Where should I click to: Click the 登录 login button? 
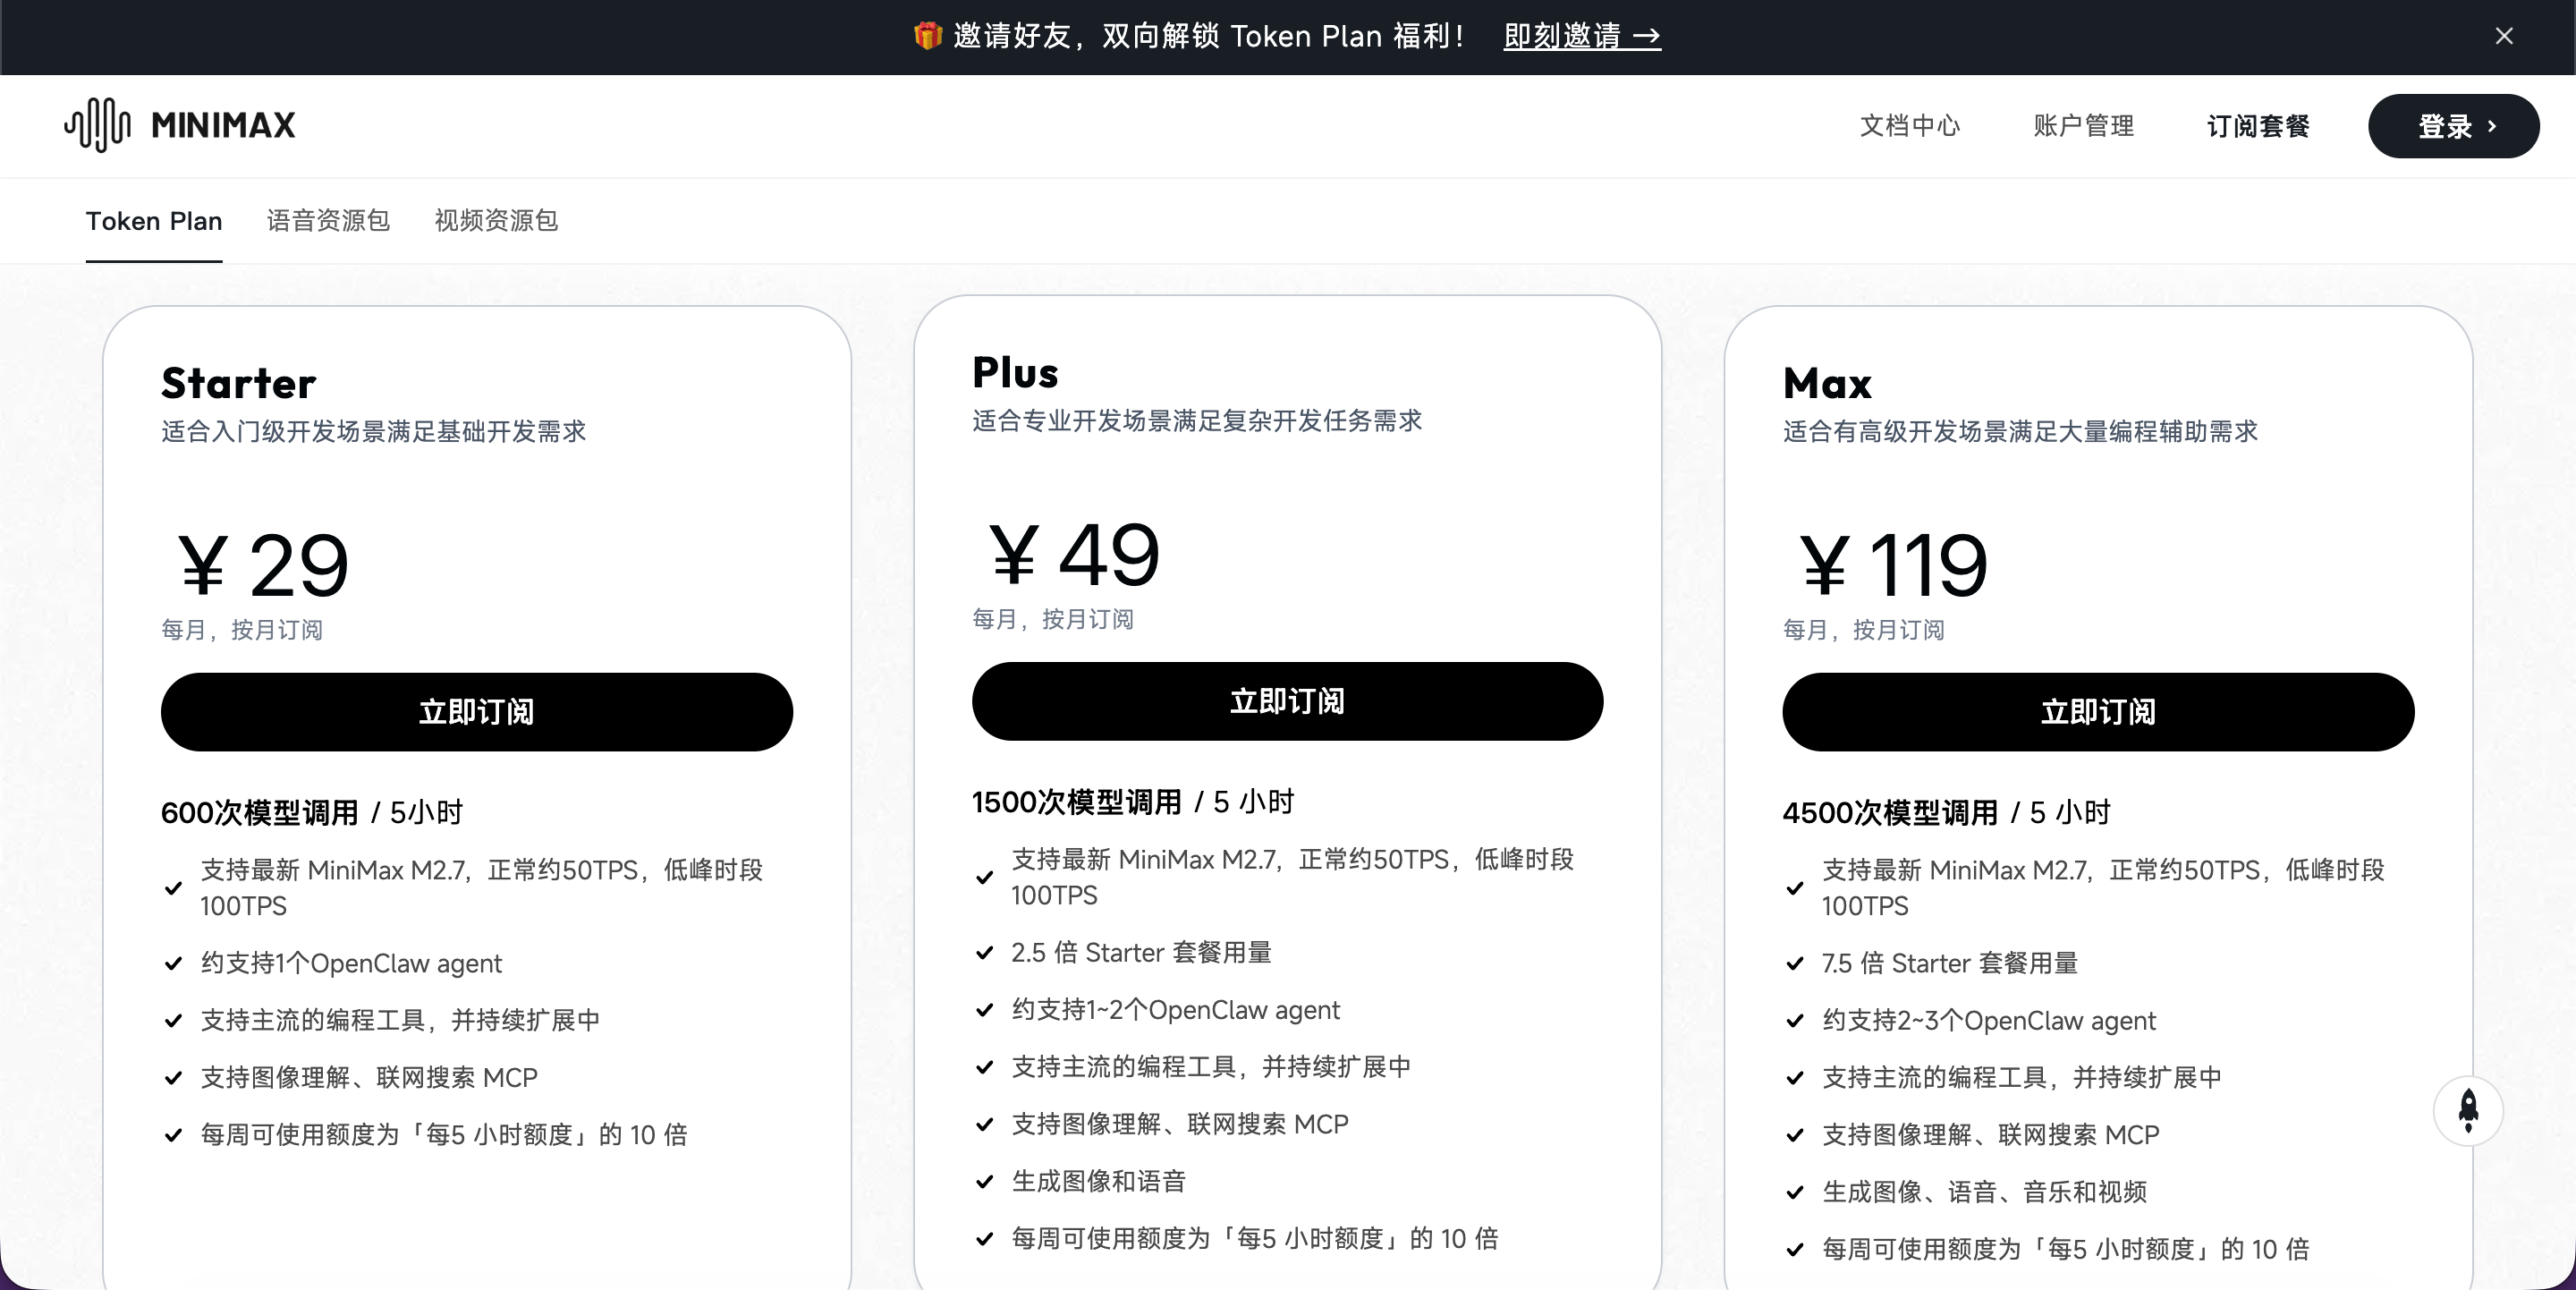[x=2453, y=126]
